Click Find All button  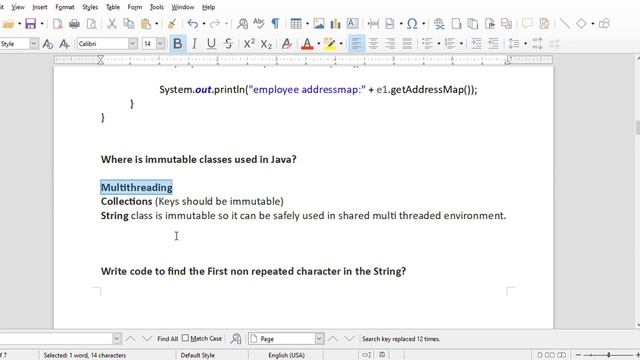click(x=167, y=339)
